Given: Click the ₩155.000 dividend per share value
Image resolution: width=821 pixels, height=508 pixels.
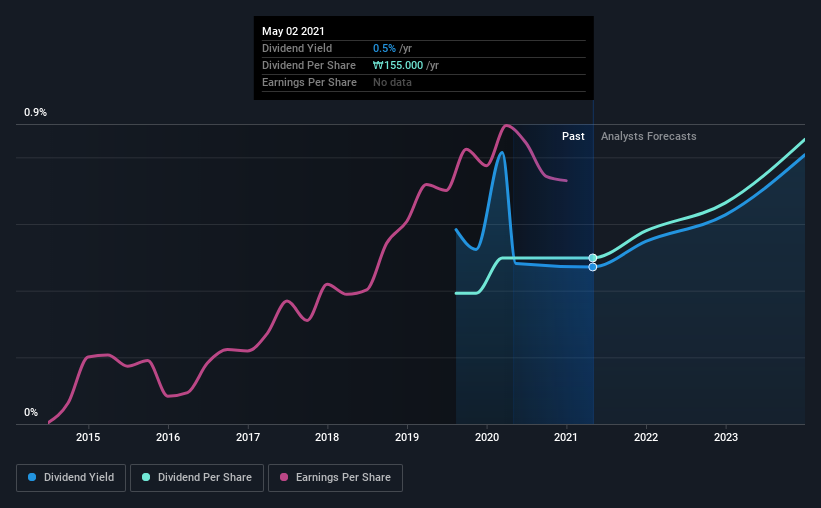Looking at the screenshot, I should [398, 65].
